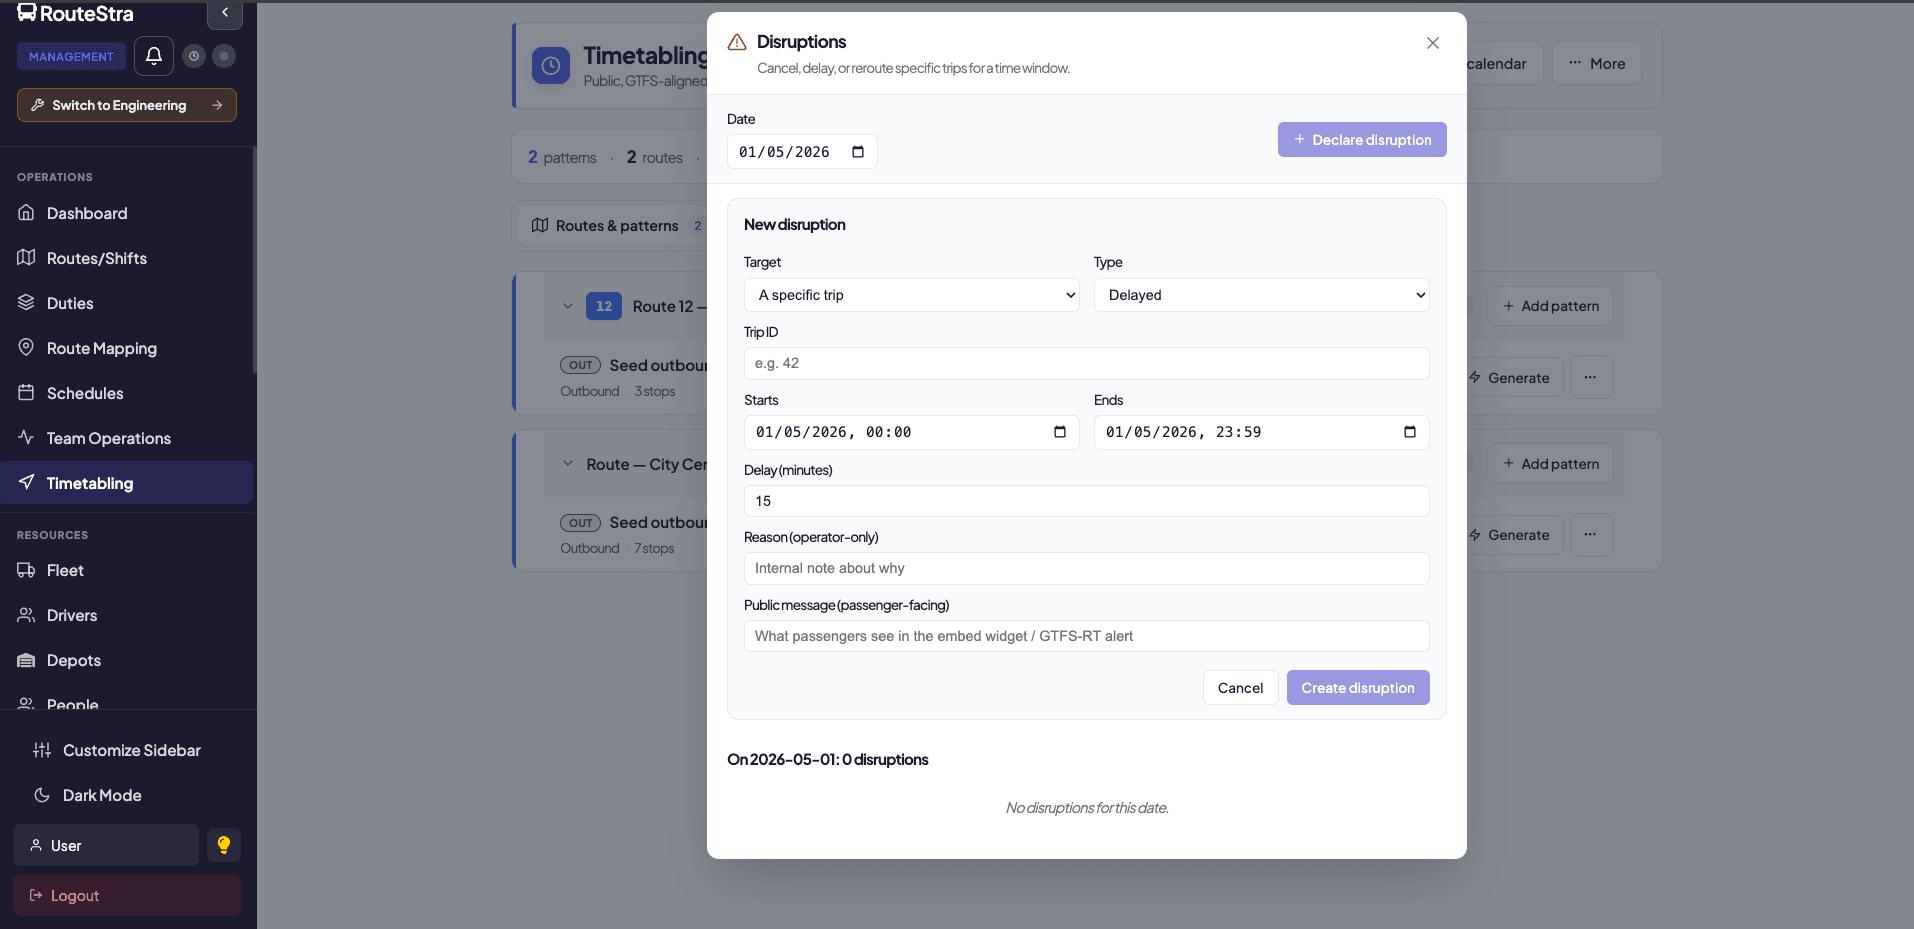Viewport: 1914px width, 929px height.
Task: Click the Delay minutes field
Action: [x=1087, y=501]
